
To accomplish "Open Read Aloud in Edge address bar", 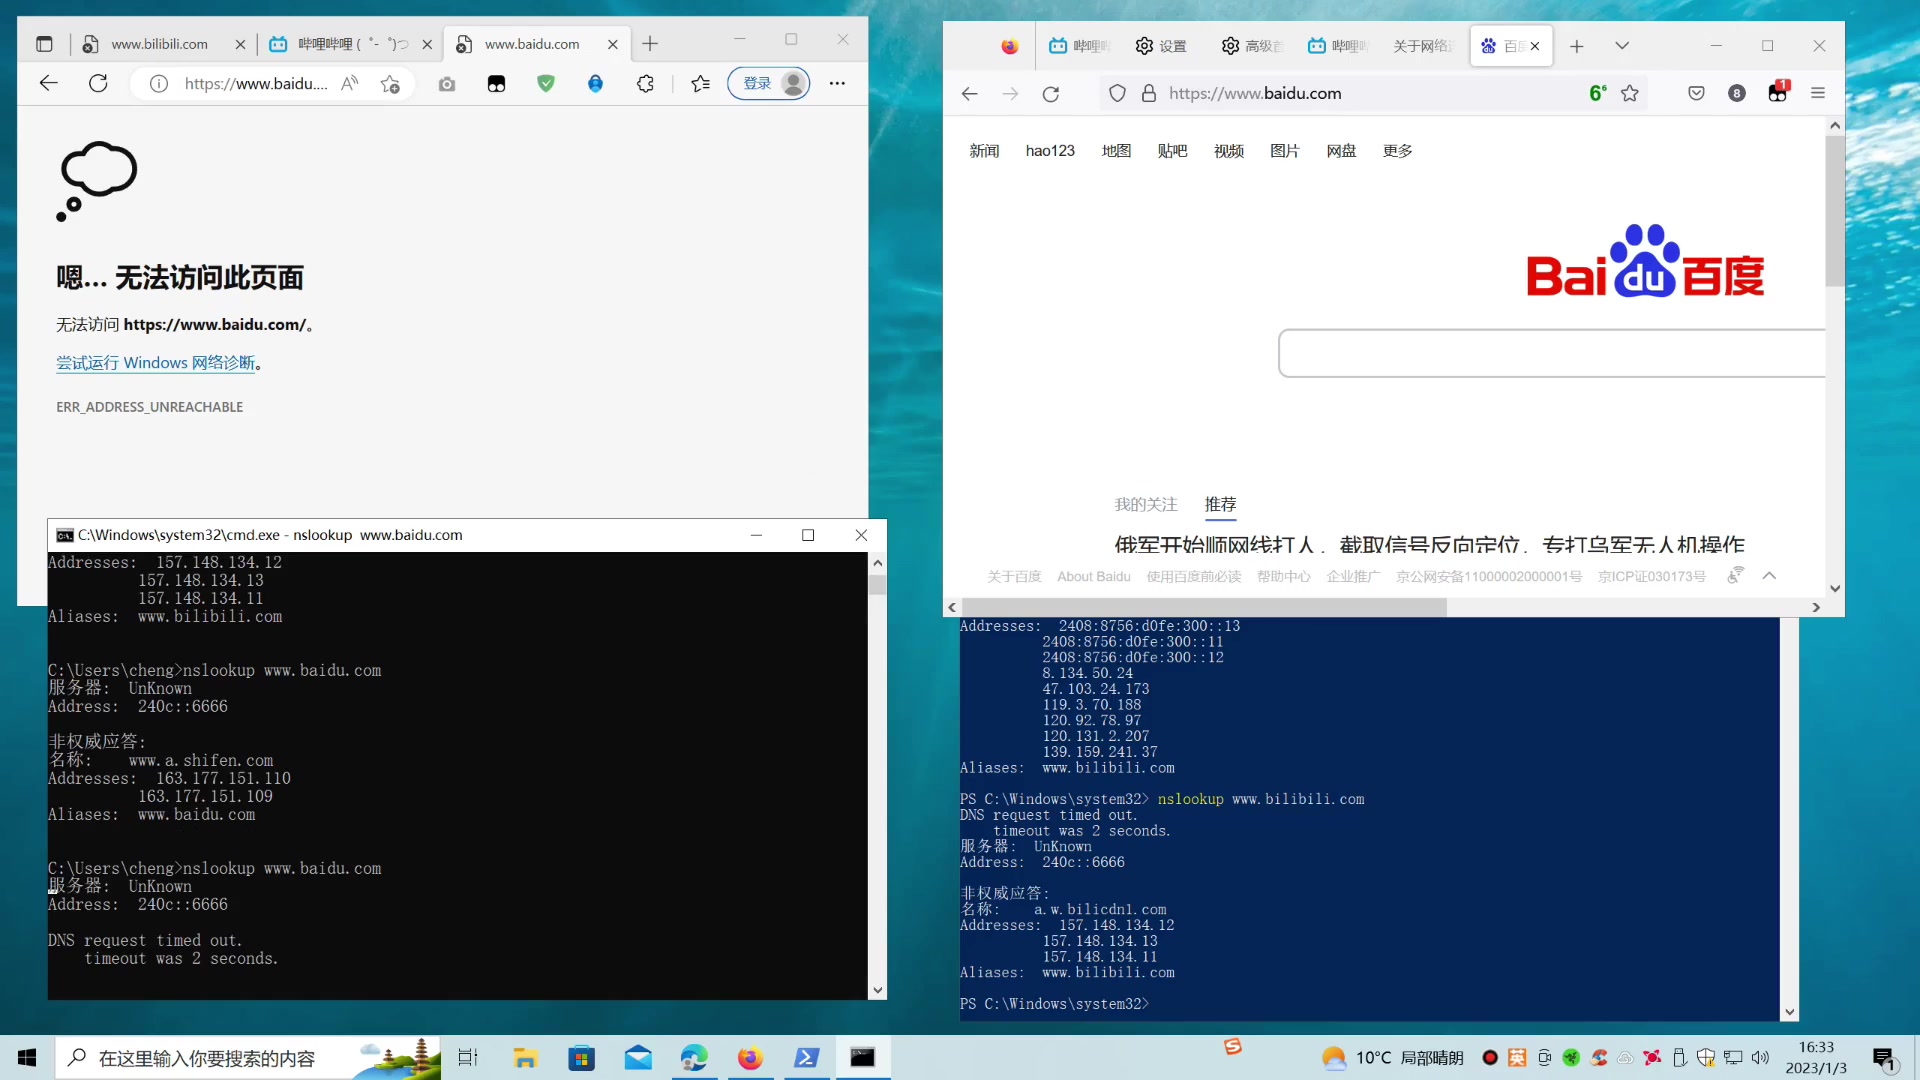I will [349, 84].
